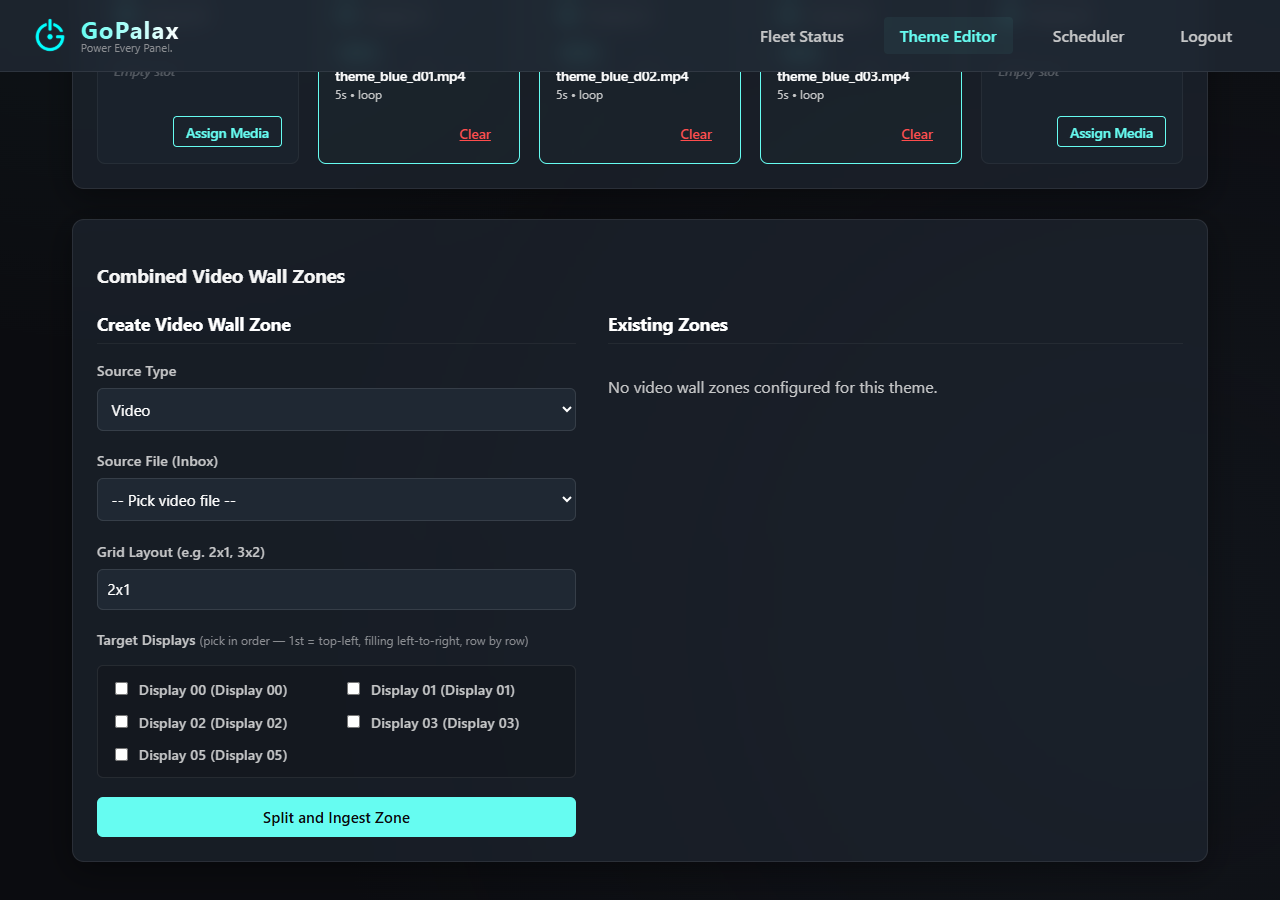Check the Display 00 checkbox
Image resolution: width=1280 pixels, height=900 pixels.
[x=122, y=689]
